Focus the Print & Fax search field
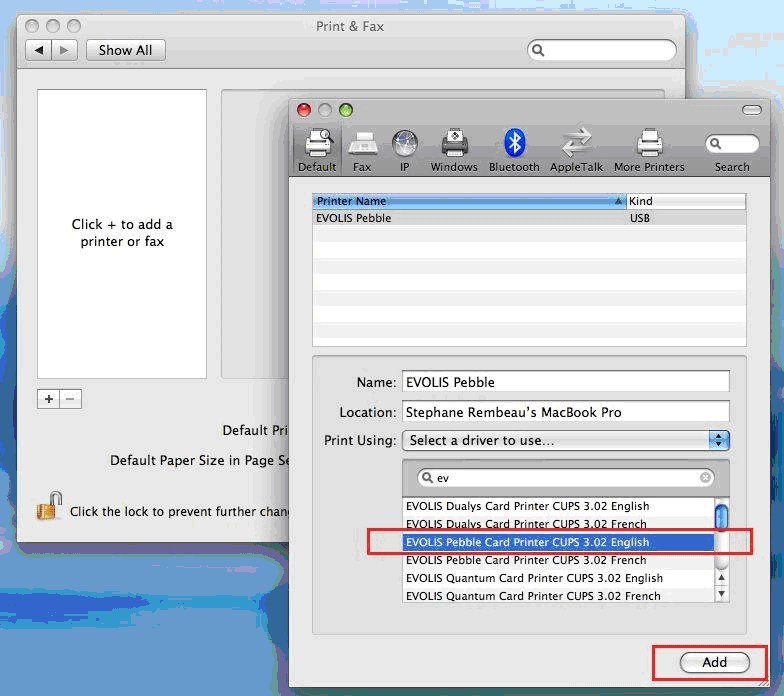The width and height of the screenshot is (784, 696). pos(602,50)
